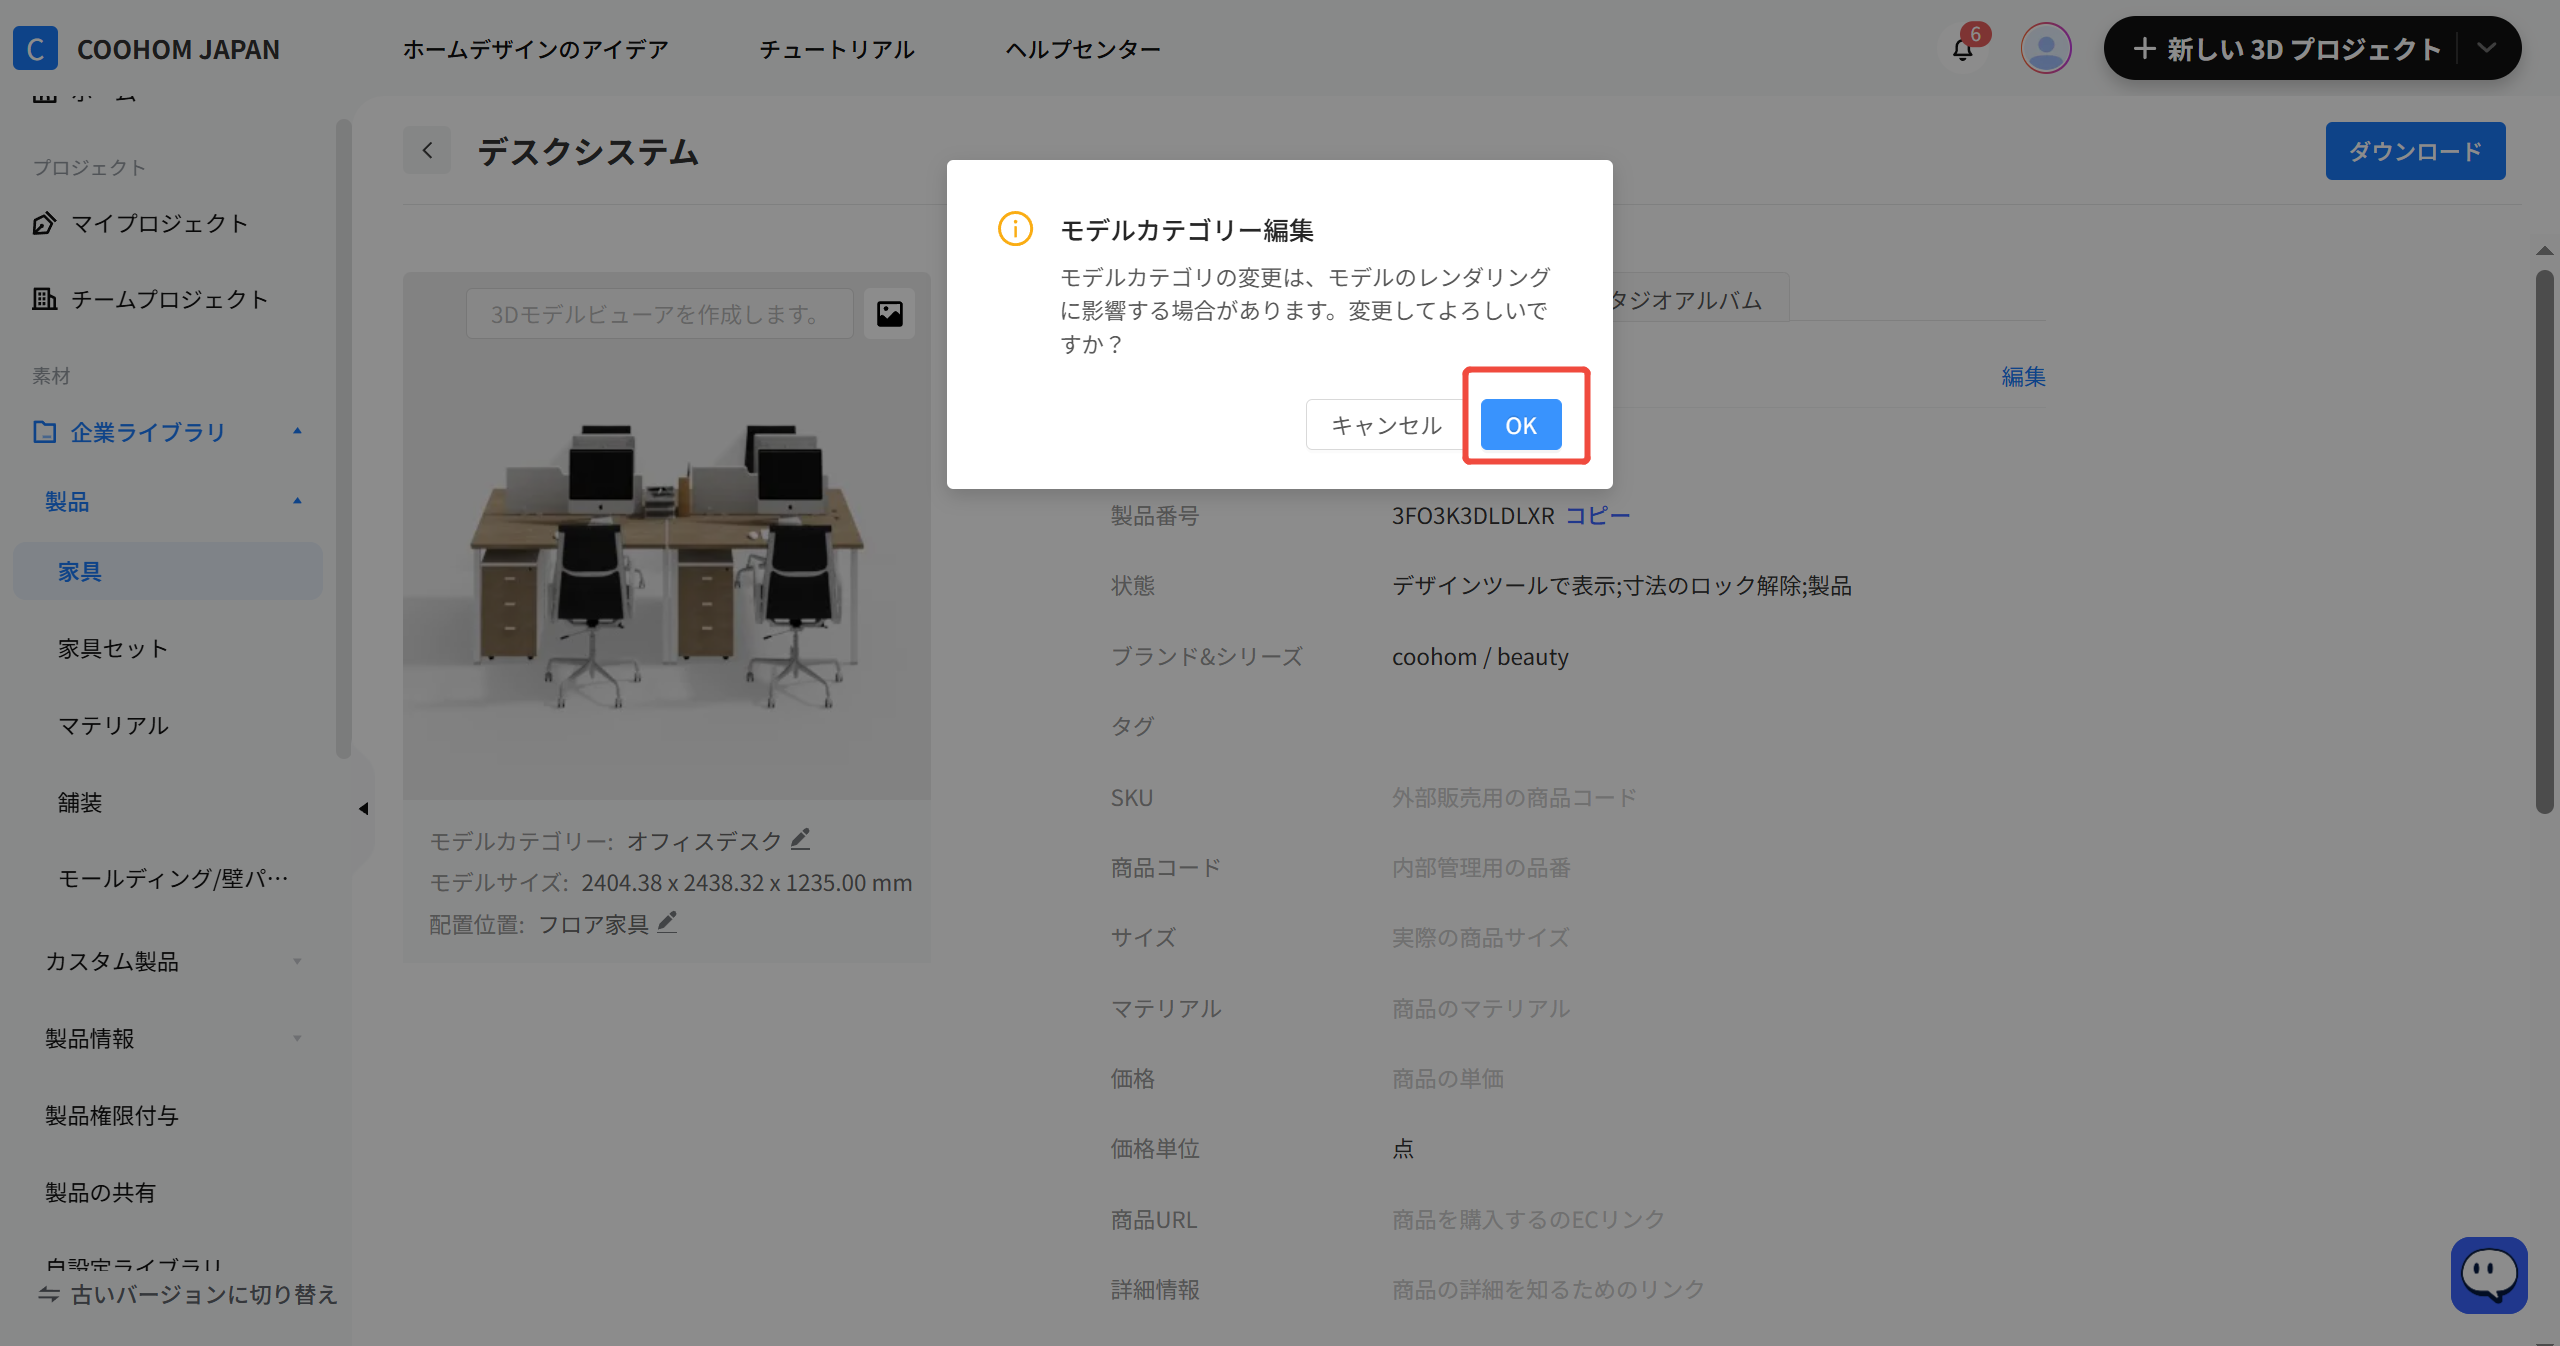Collapse the 企業ライブラリ section
Screen dimensions: 2560x1346
(x=297, y=431)
